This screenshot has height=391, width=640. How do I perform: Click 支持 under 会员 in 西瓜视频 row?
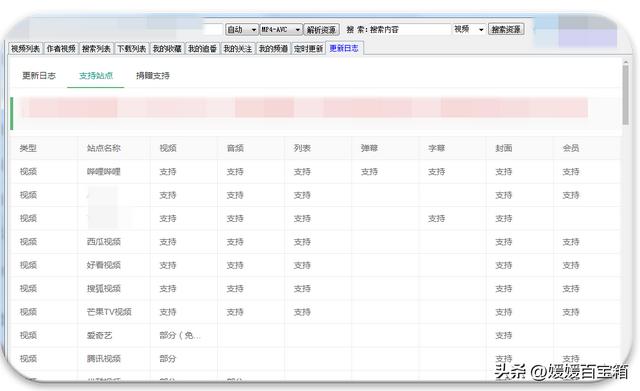(571, 242)
